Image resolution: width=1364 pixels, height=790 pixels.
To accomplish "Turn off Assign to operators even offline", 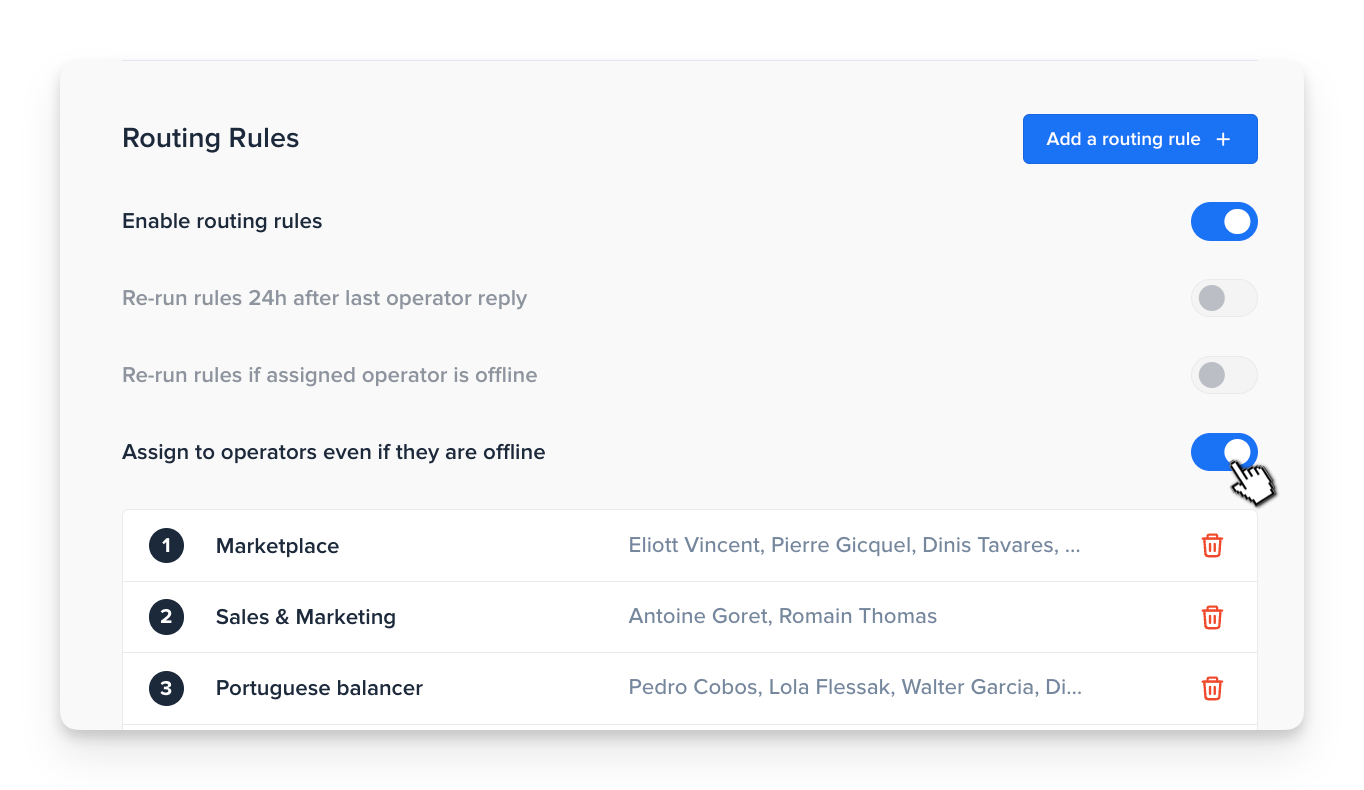I will (x=1224, y=452).
